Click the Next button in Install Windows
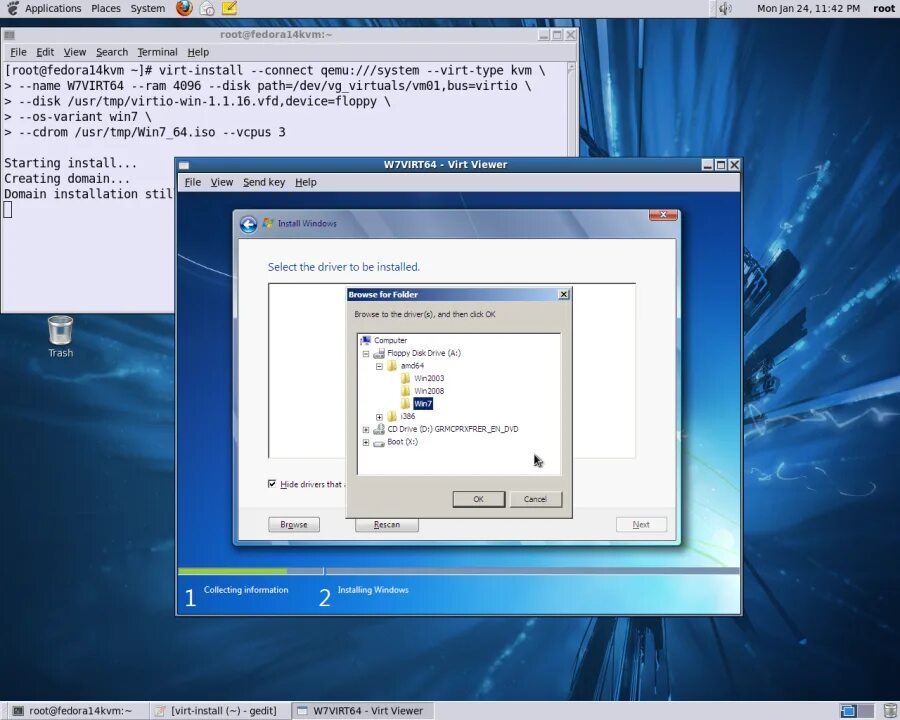 coord(641,524)
